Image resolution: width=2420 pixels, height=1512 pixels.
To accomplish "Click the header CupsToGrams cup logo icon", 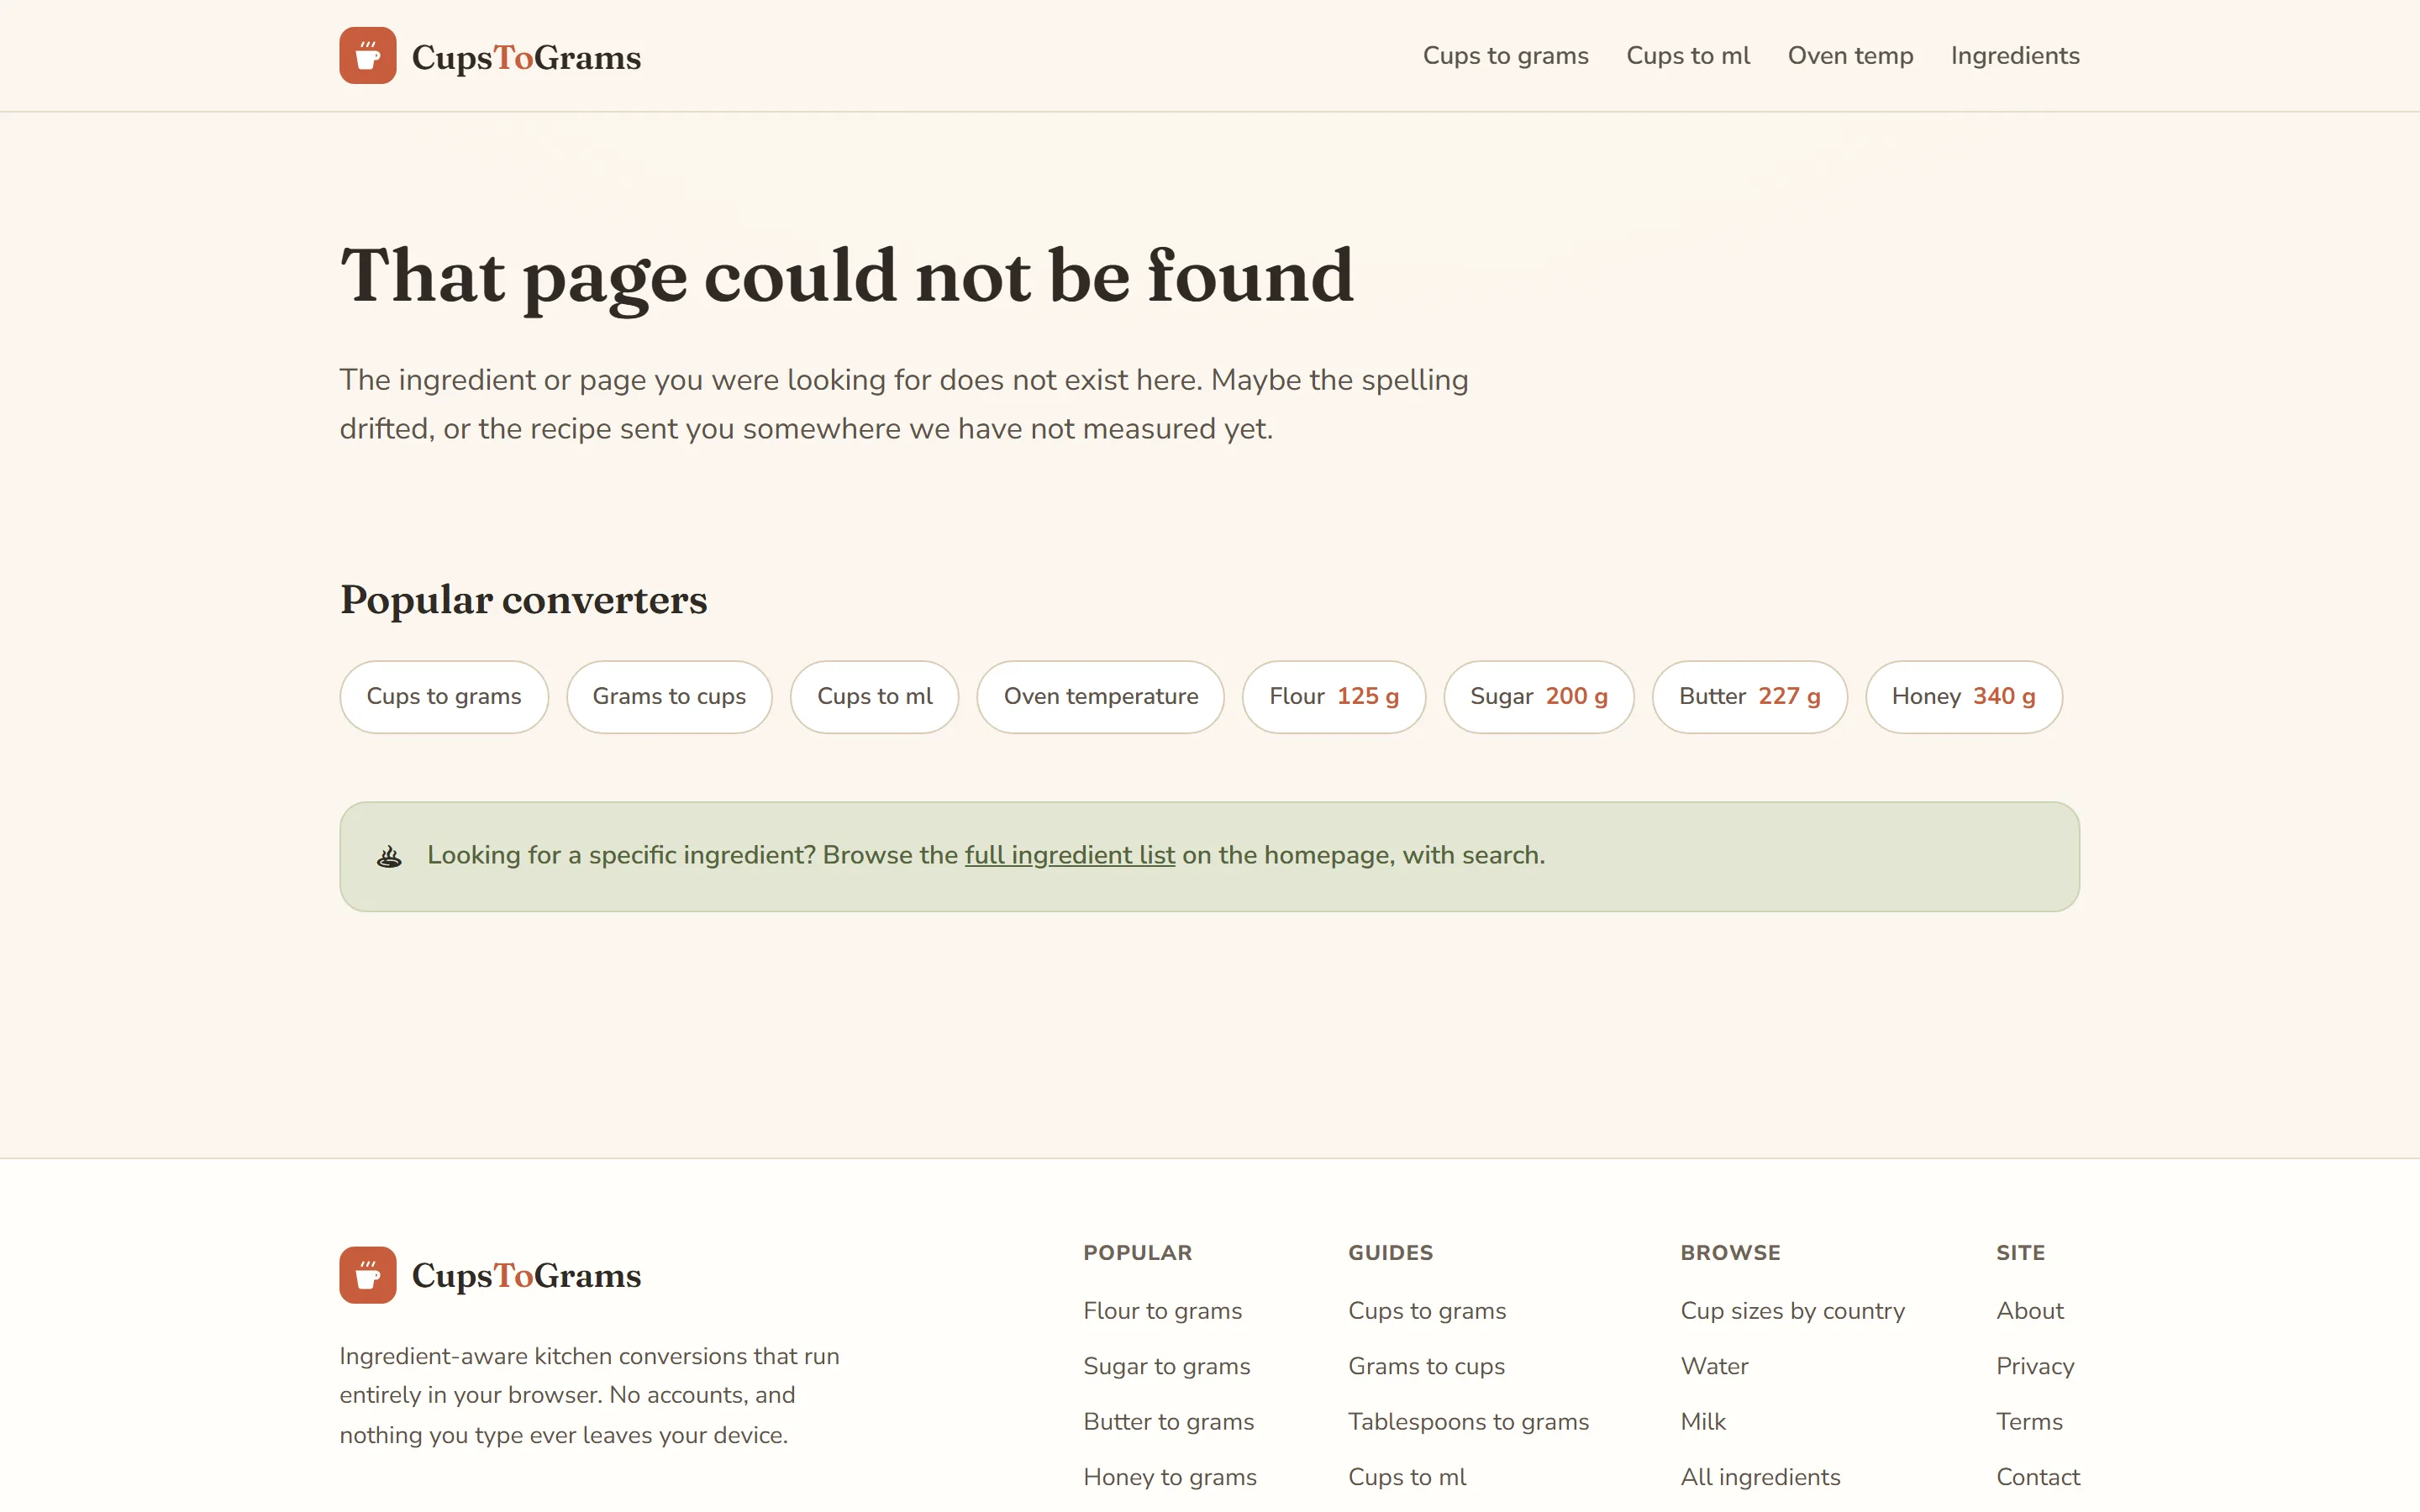I will [367, 55].
